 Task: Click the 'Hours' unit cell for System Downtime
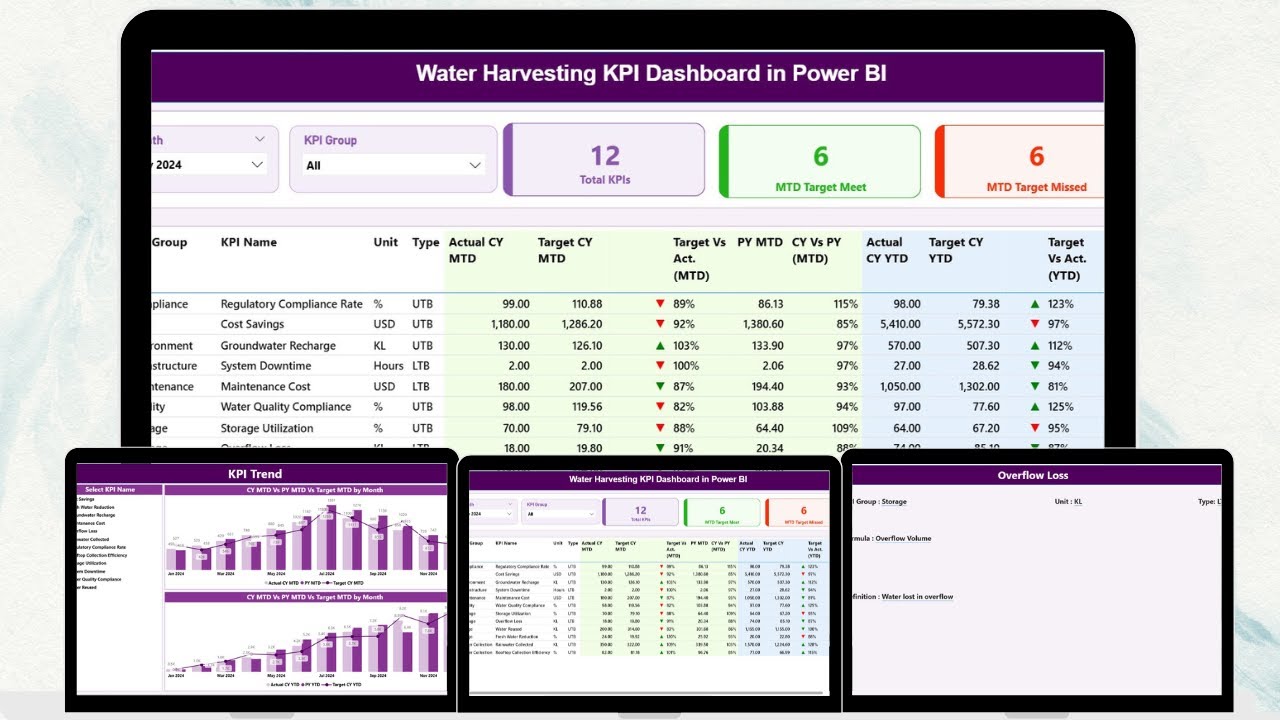tap(389, 366)
